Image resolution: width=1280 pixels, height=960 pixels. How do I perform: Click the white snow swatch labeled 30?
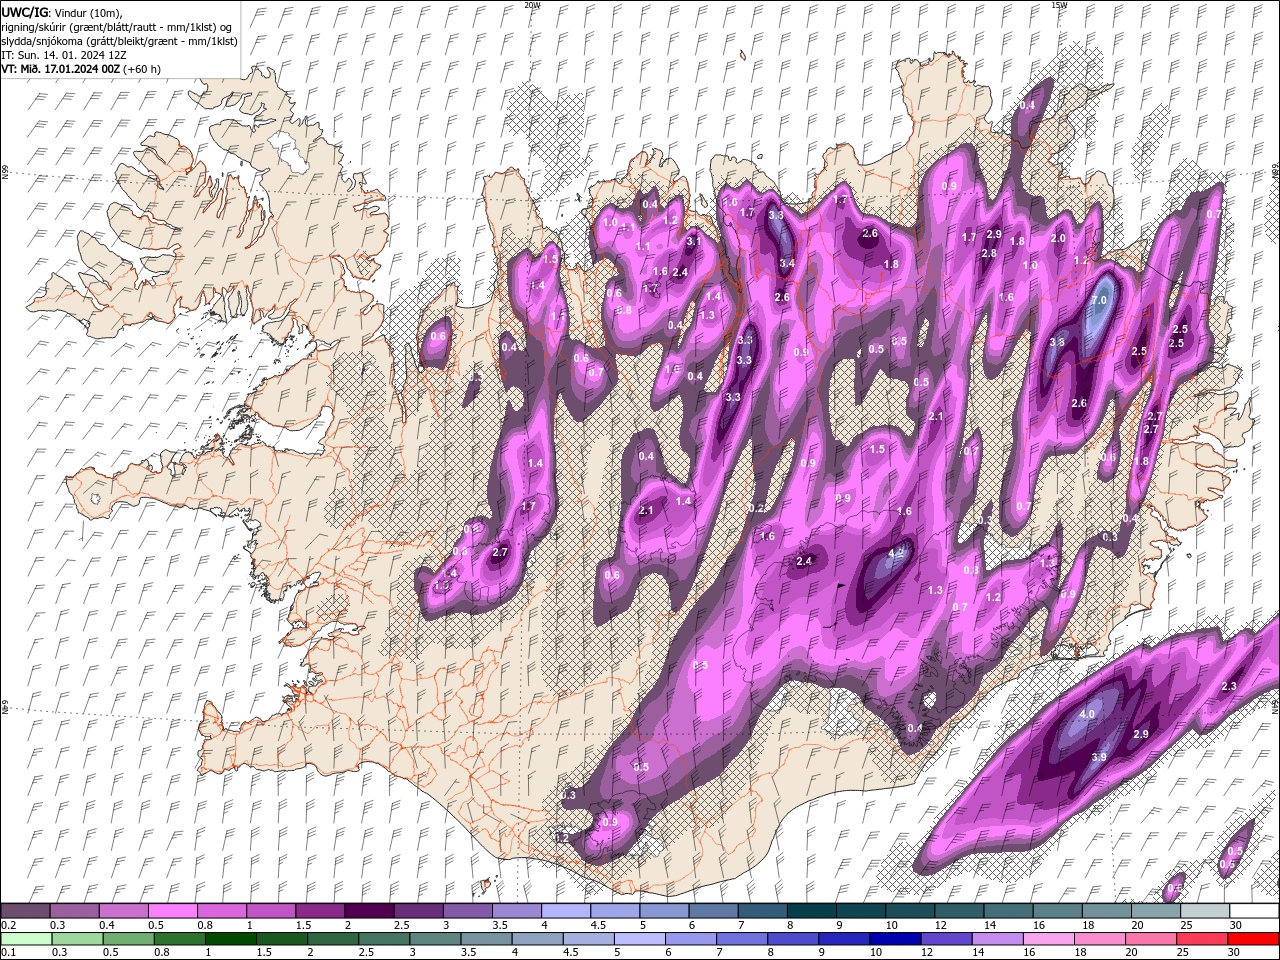click(1254, 911)
